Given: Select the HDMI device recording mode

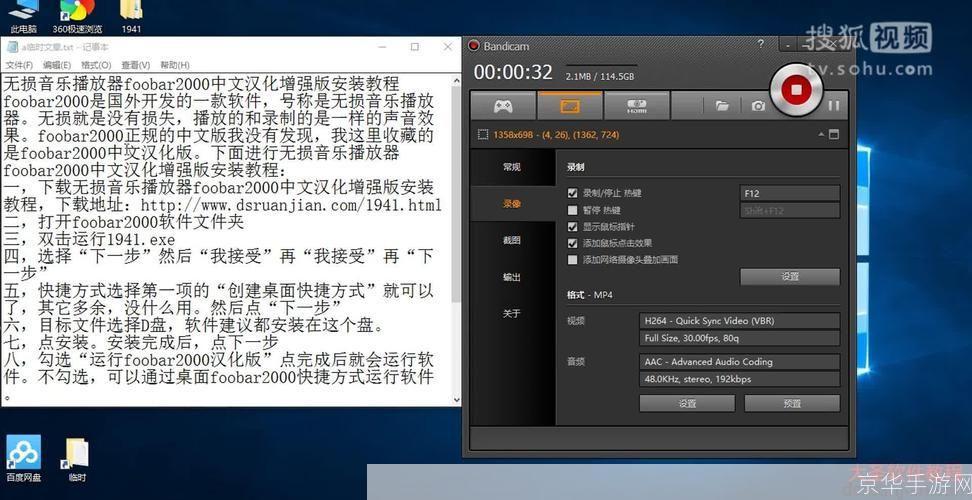Looking at the screenshot, I should pyautogui.click(x=636, y=105).
